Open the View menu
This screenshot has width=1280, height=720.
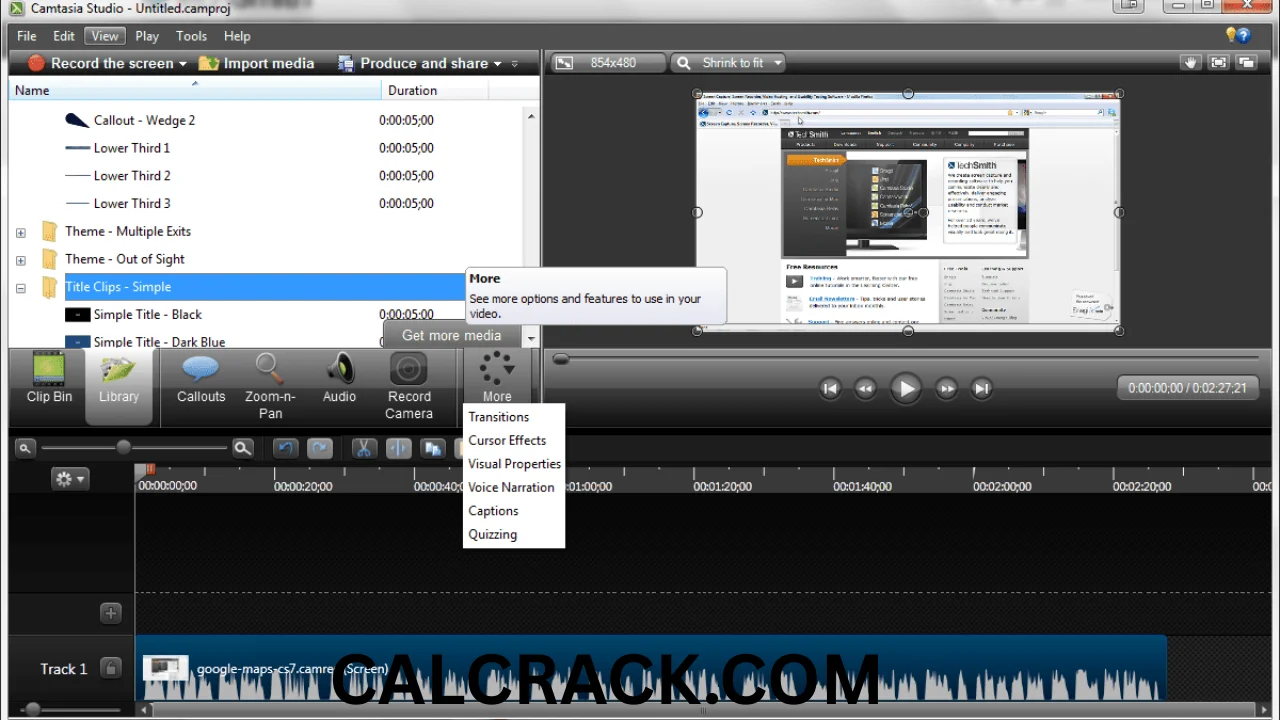[x=104, y=36]
